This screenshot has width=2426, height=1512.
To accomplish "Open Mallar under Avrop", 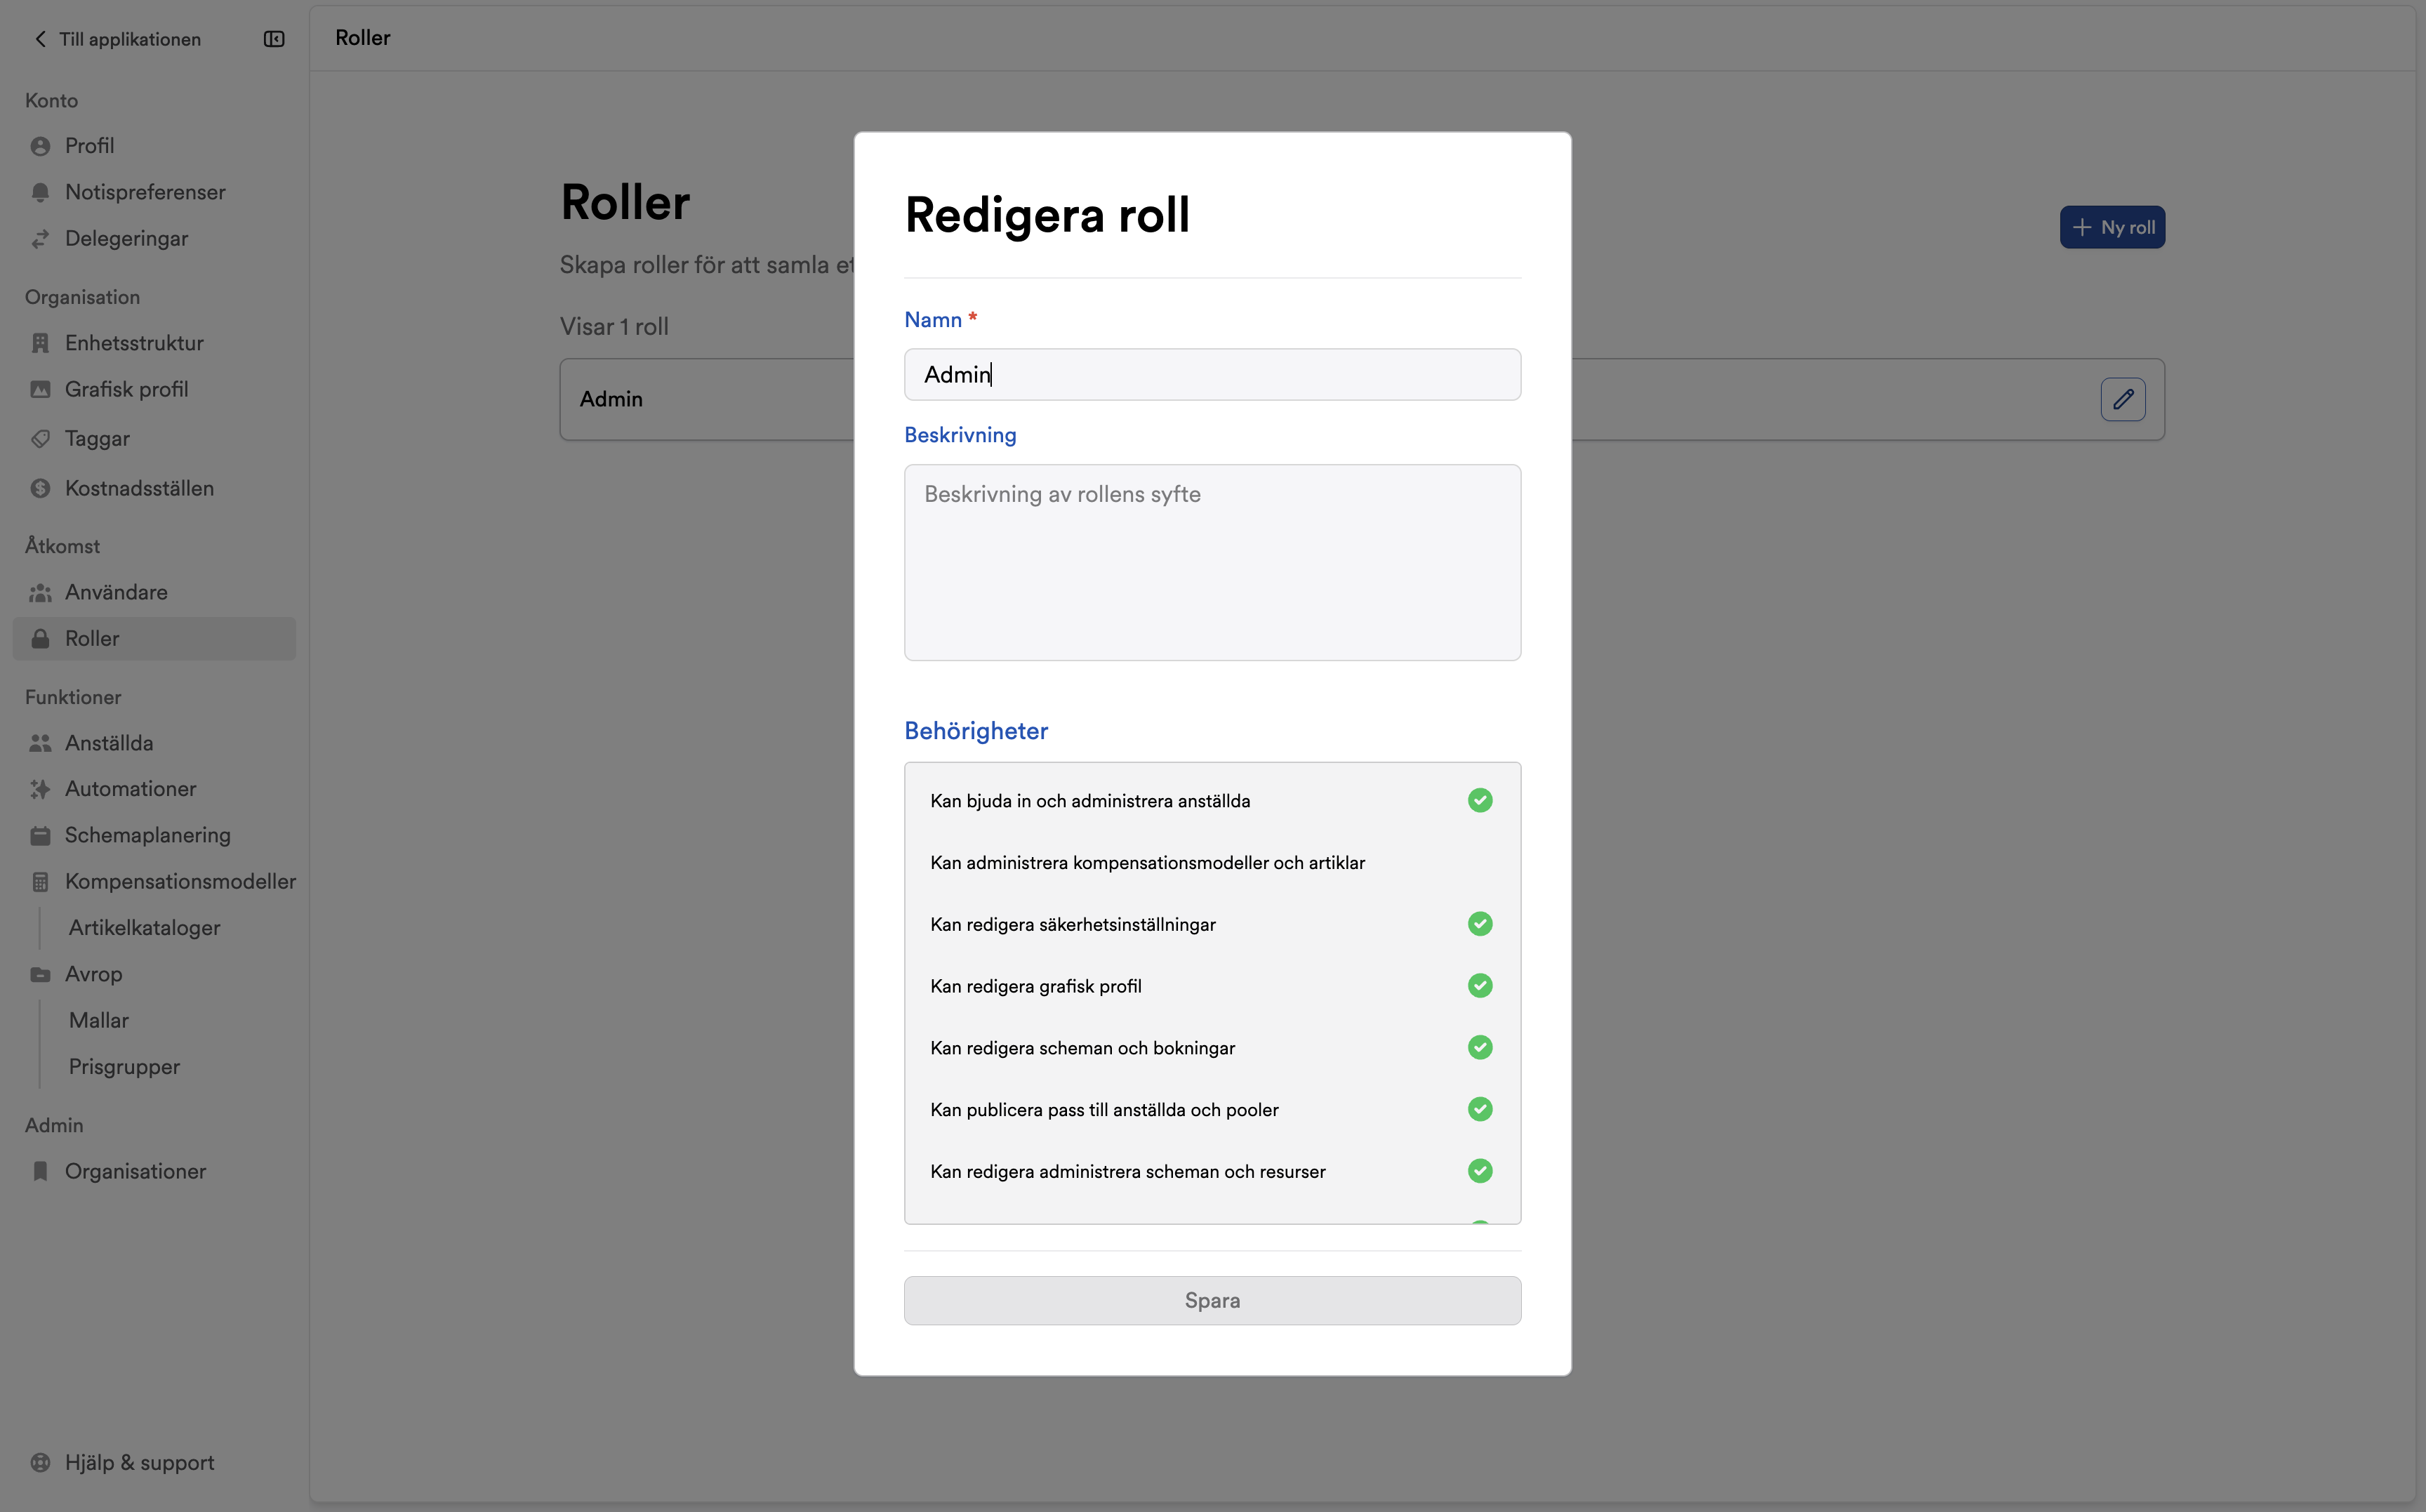I will (x=99, y=1020).
